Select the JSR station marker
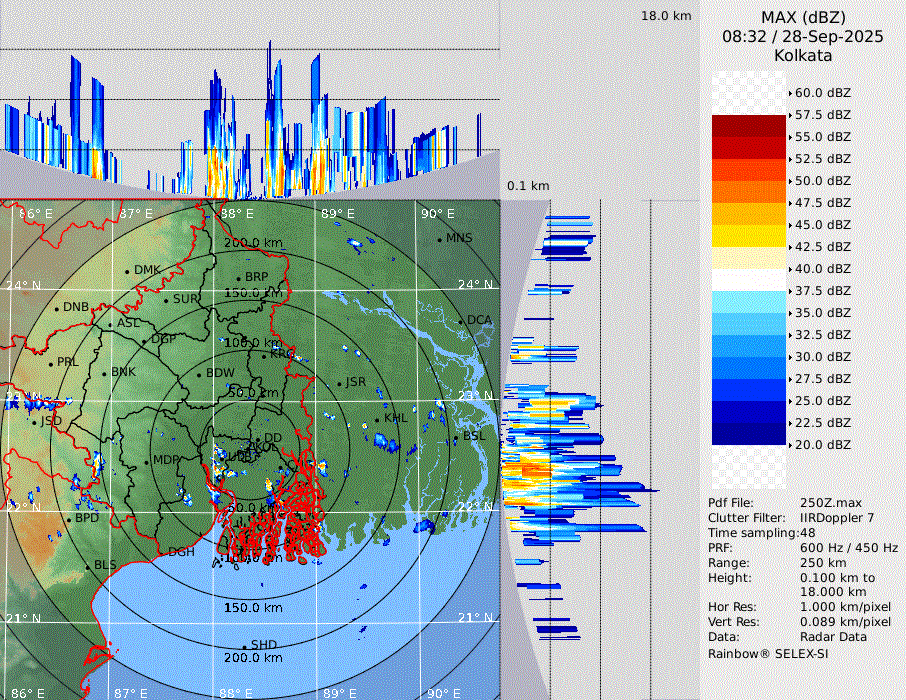 coord(338,383)
